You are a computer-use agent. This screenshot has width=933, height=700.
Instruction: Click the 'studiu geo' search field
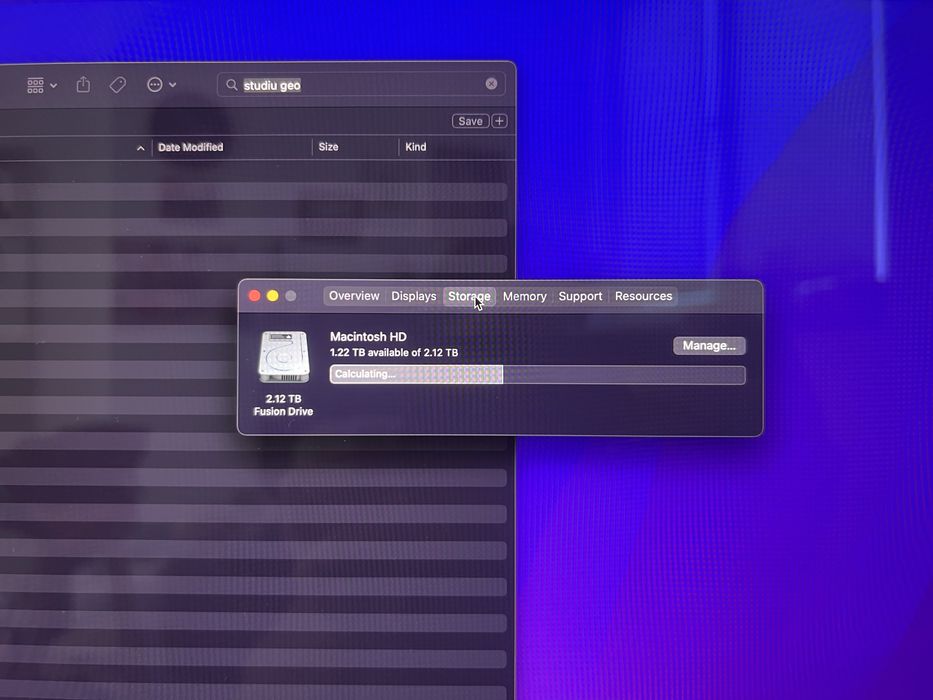[x=361, y=85]
